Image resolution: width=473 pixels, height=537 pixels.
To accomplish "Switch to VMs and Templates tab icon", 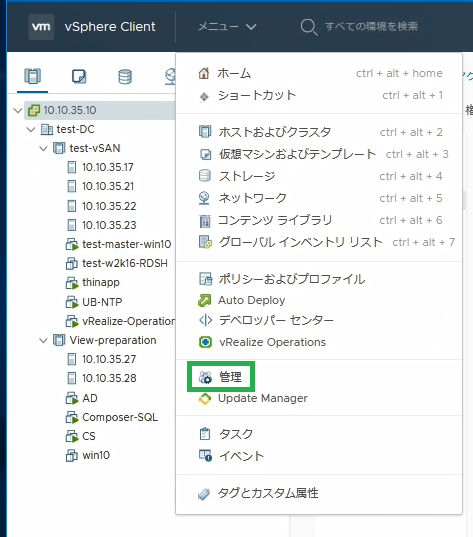I will click(79, 76).
